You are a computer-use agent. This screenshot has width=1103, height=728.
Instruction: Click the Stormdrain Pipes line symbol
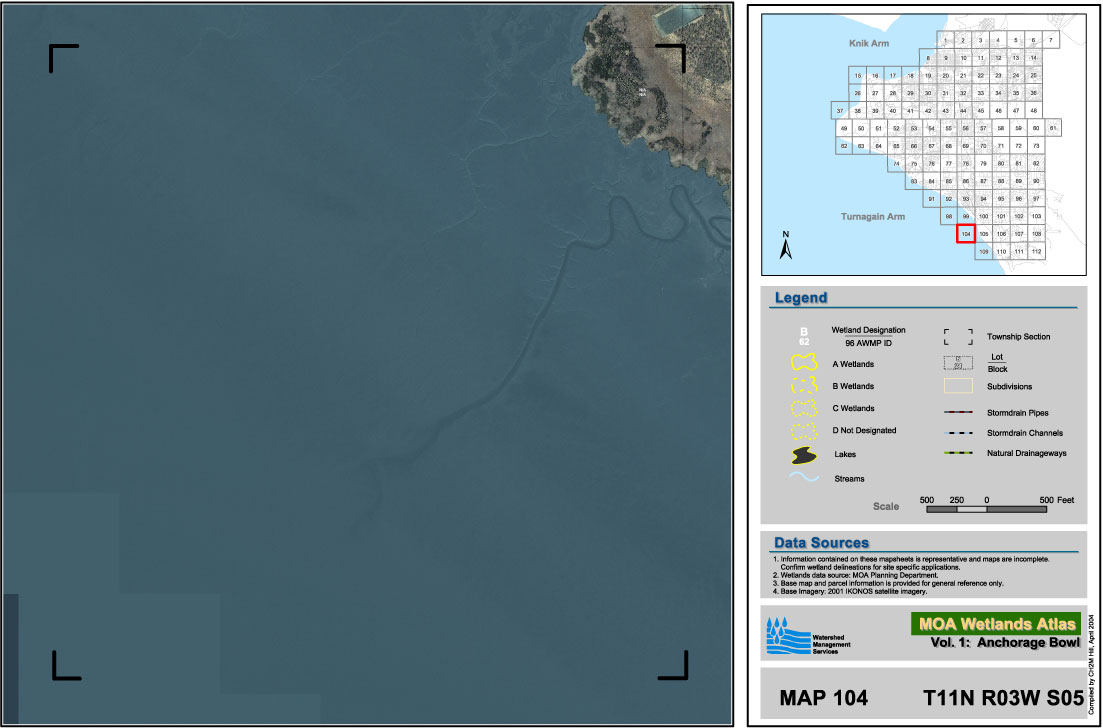pyautogui.click(x=958, y=412)
